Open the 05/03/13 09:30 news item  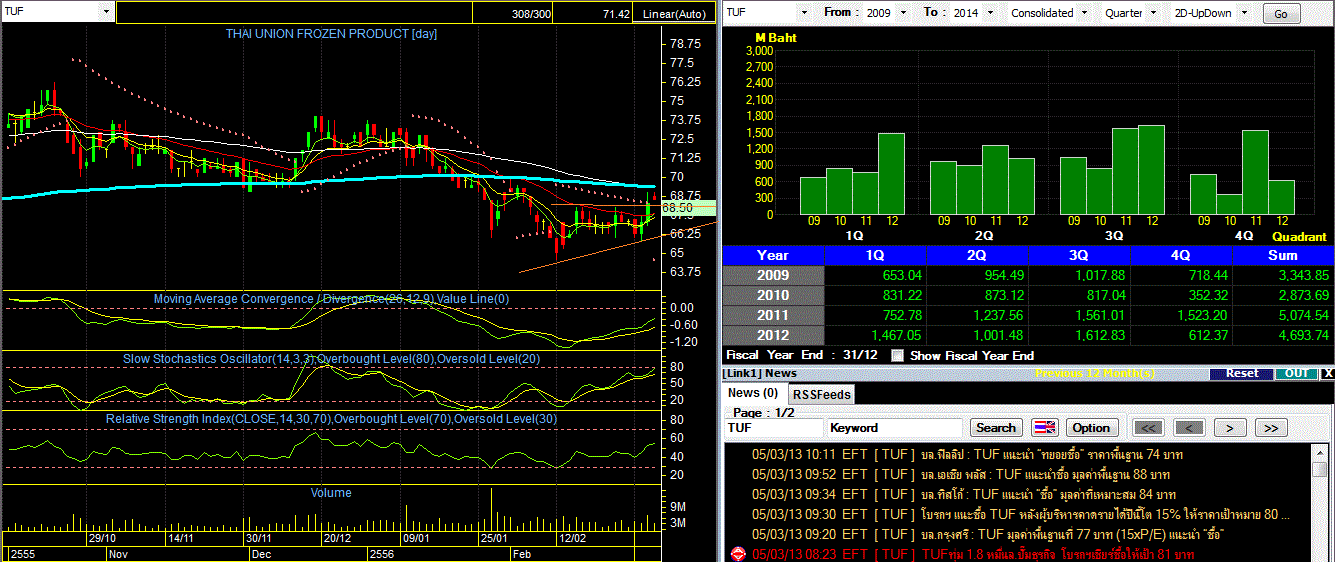pos(1020,514)
